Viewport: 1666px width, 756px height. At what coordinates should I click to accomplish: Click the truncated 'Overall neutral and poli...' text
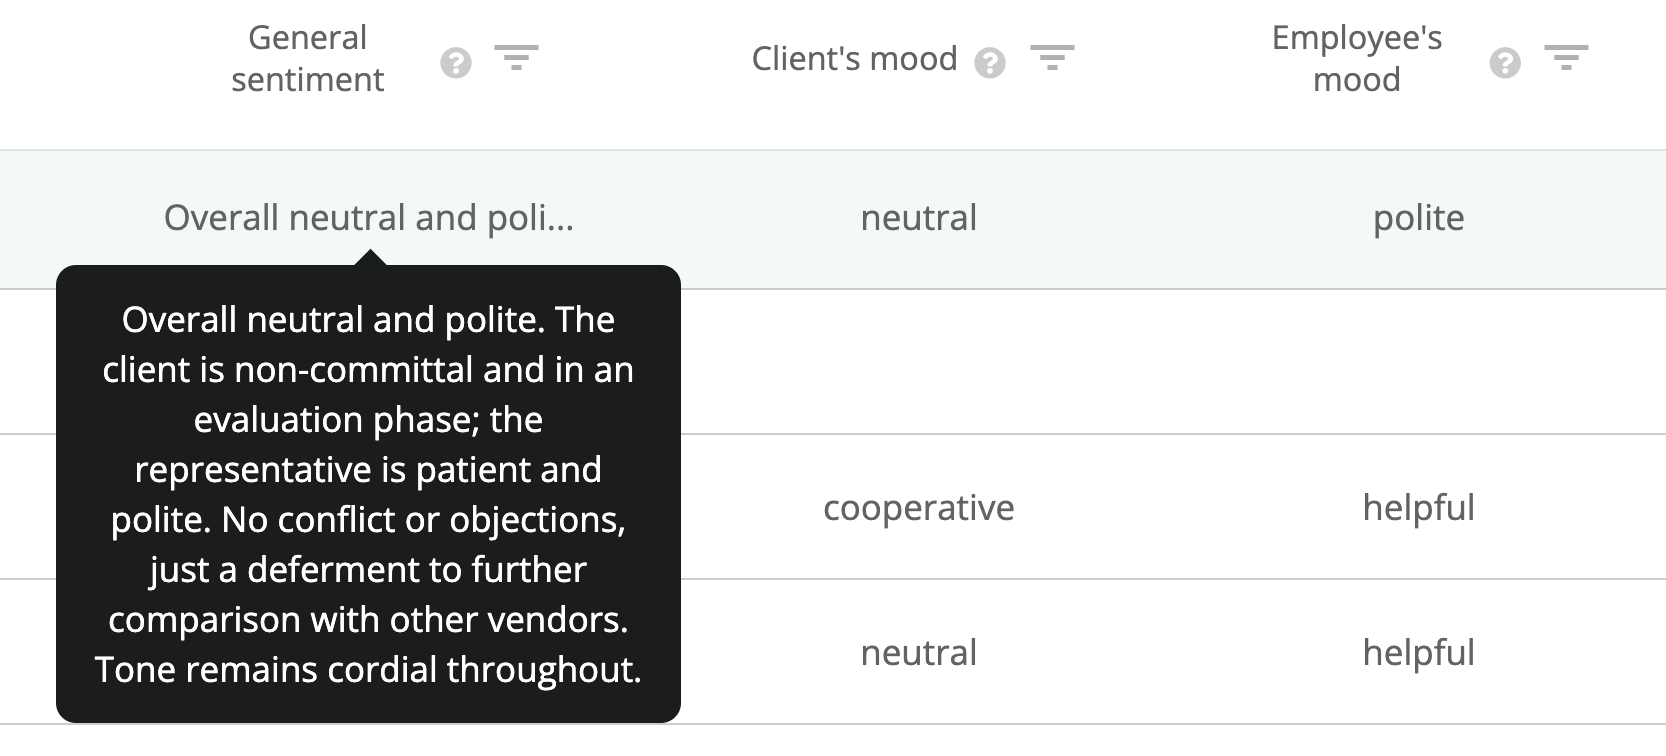click(372, 217)
